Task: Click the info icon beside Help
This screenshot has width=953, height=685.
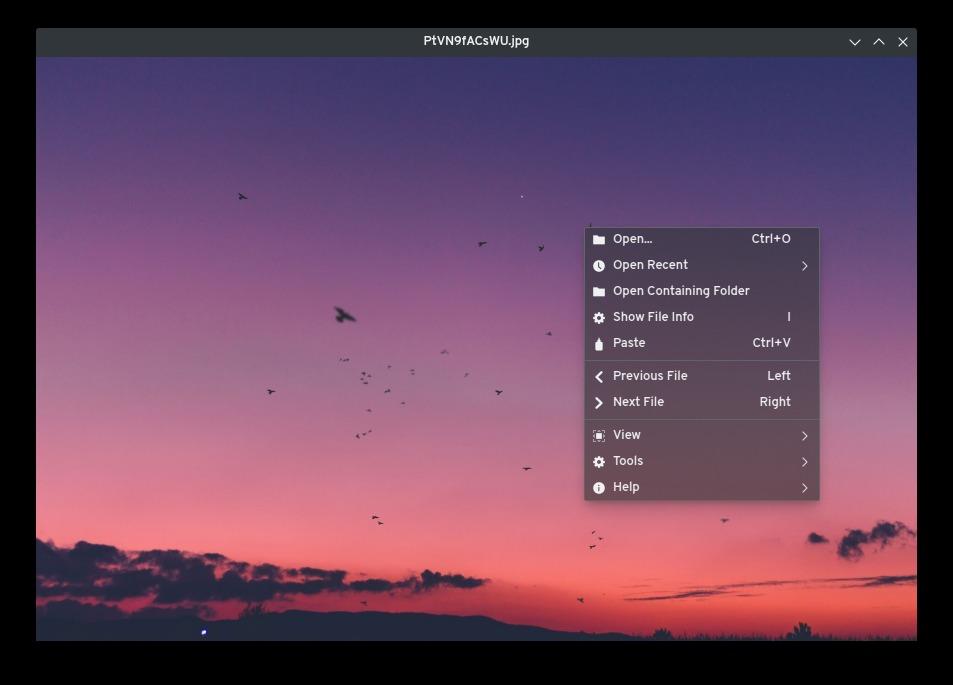Action: tap(598, 486)
